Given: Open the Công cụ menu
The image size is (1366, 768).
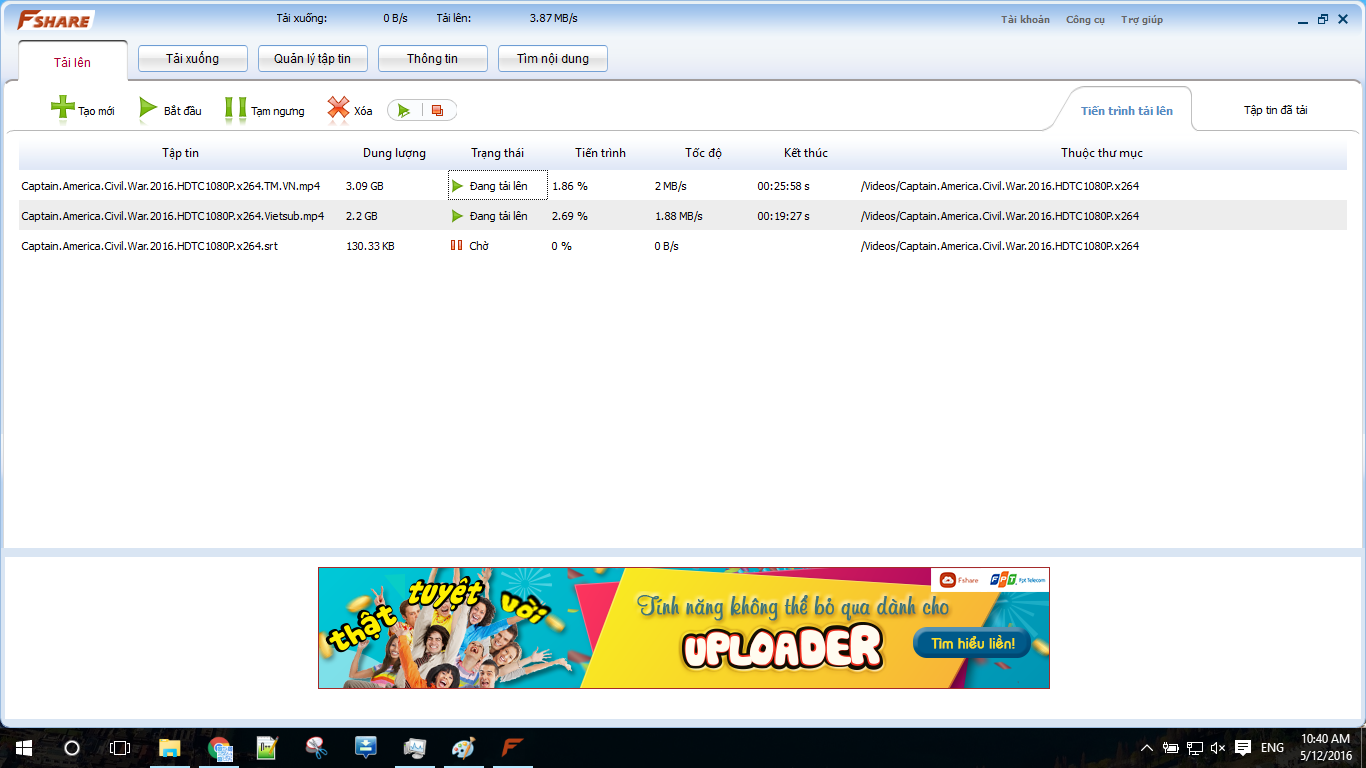Looking at the screenshot, I should pyautogui.click(x=1085, y=19).
